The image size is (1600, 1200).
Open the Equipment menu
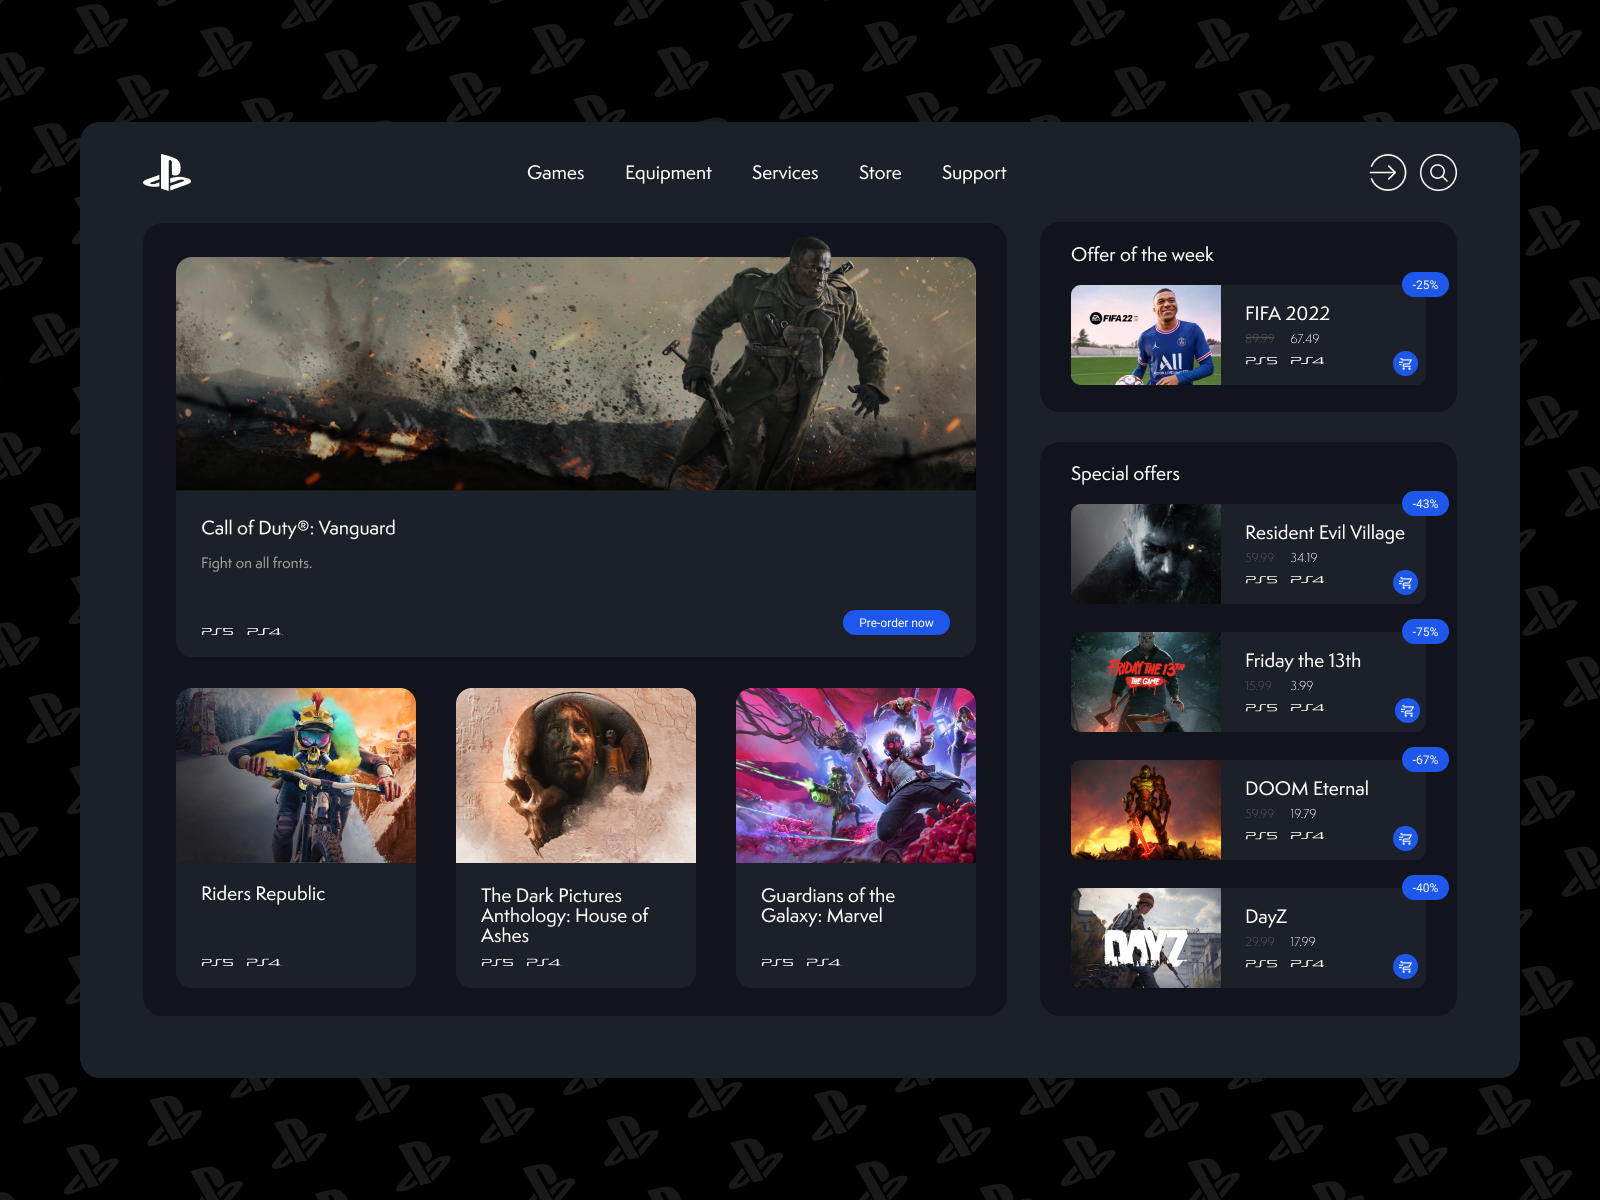click(x=668, y=173)
